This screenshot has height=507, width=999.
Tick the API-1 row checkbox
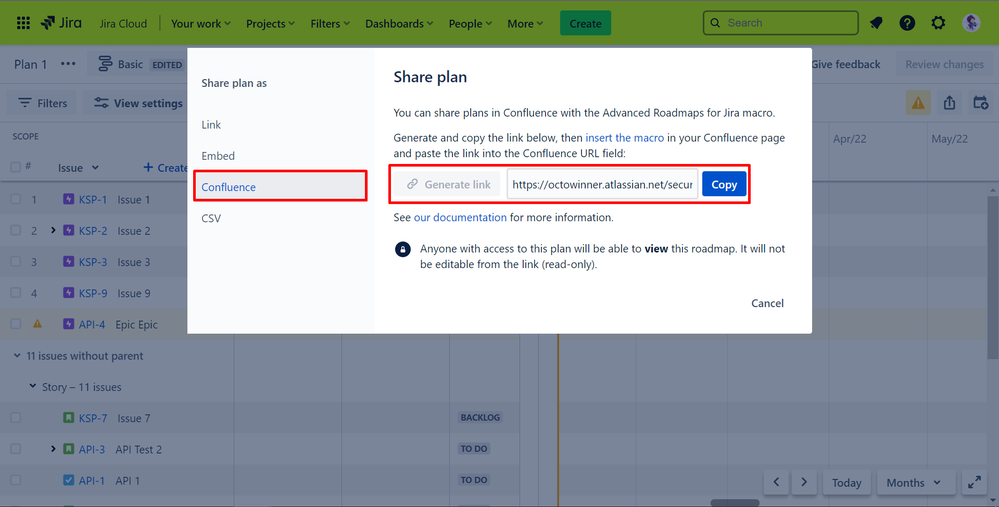coord(15,480)
